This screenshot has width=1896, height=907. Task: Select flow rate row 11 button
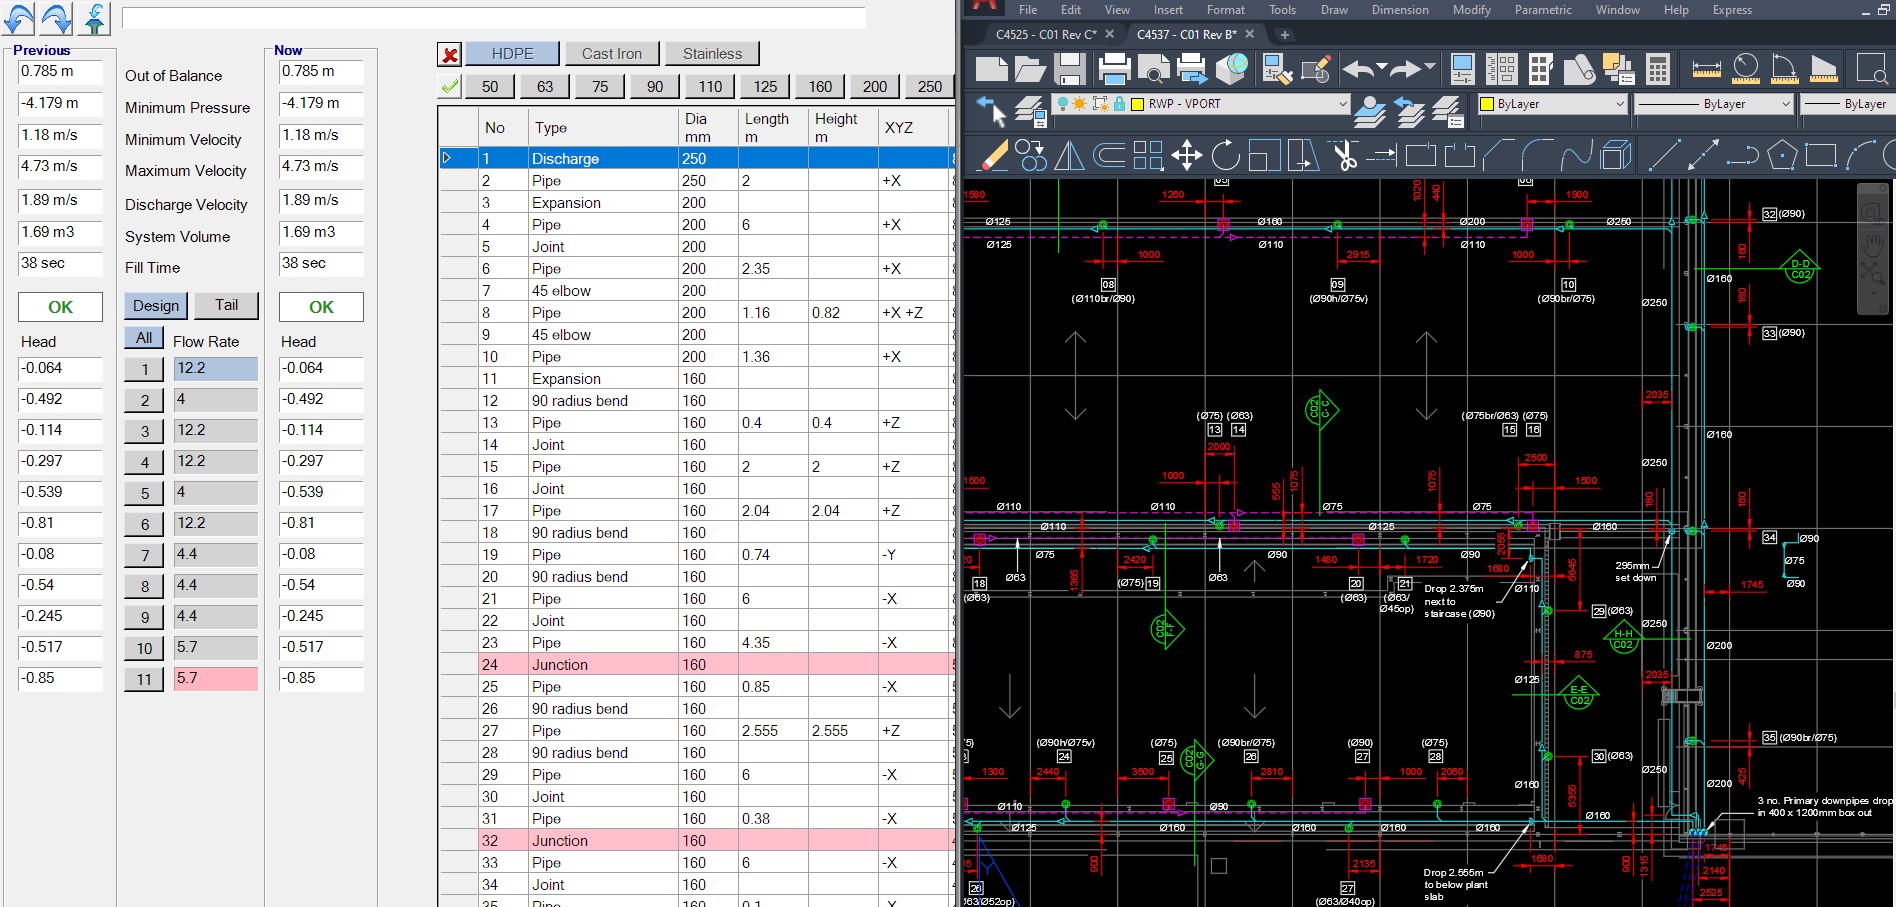point(144,679)
